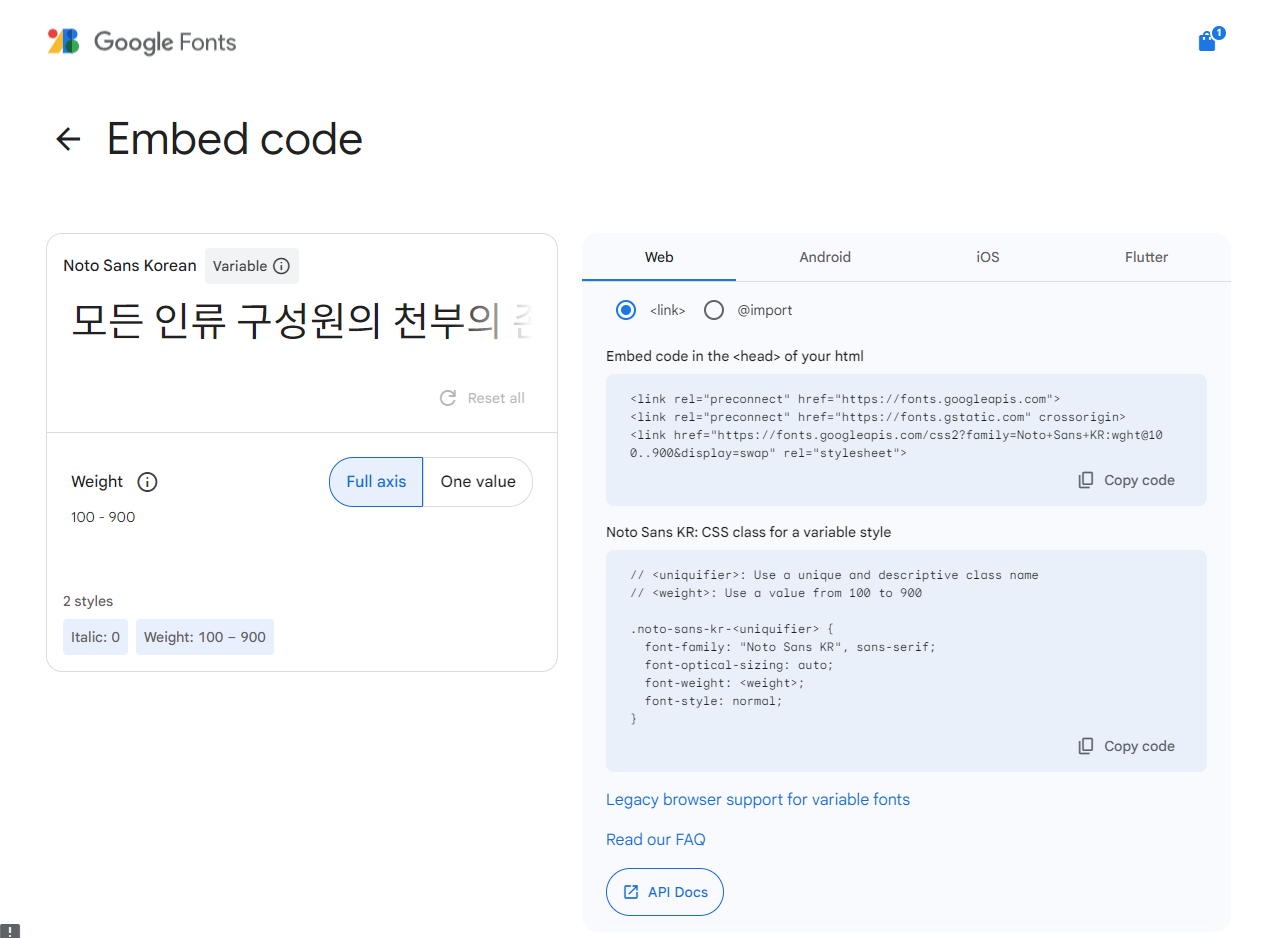Click the external link icon in API Docs
The height and width of the screenshot is (938, 1278).
[631, 892]
